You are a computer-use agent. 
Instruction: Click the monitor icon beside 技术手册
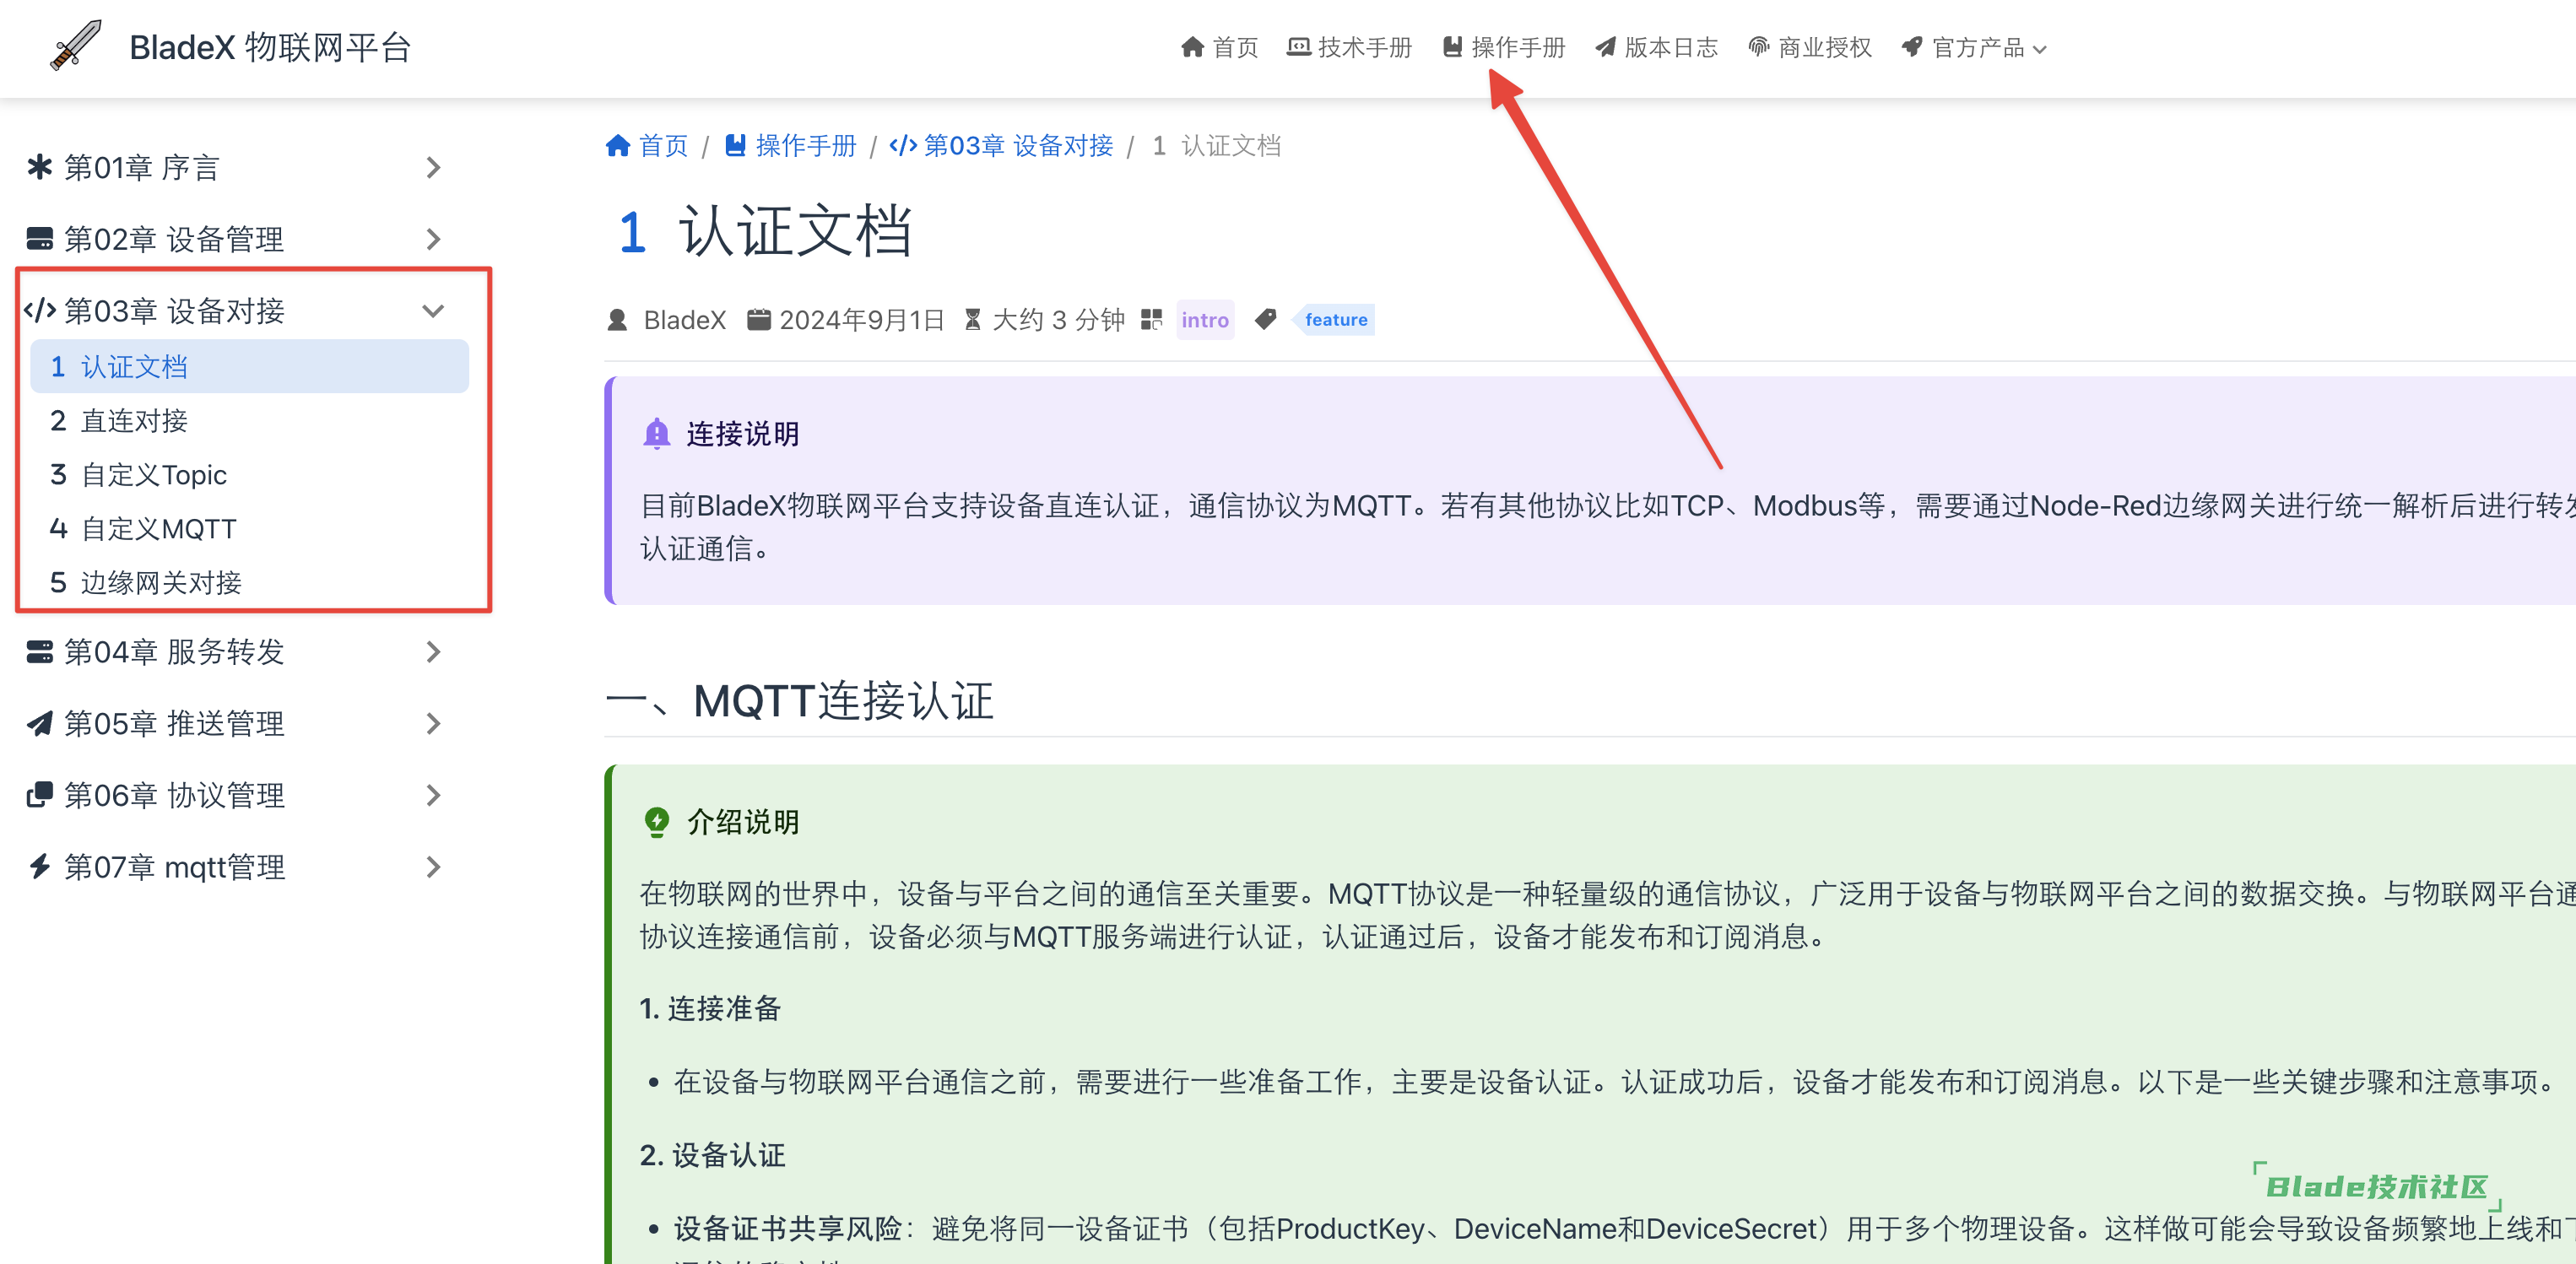tap(1298, 46)
